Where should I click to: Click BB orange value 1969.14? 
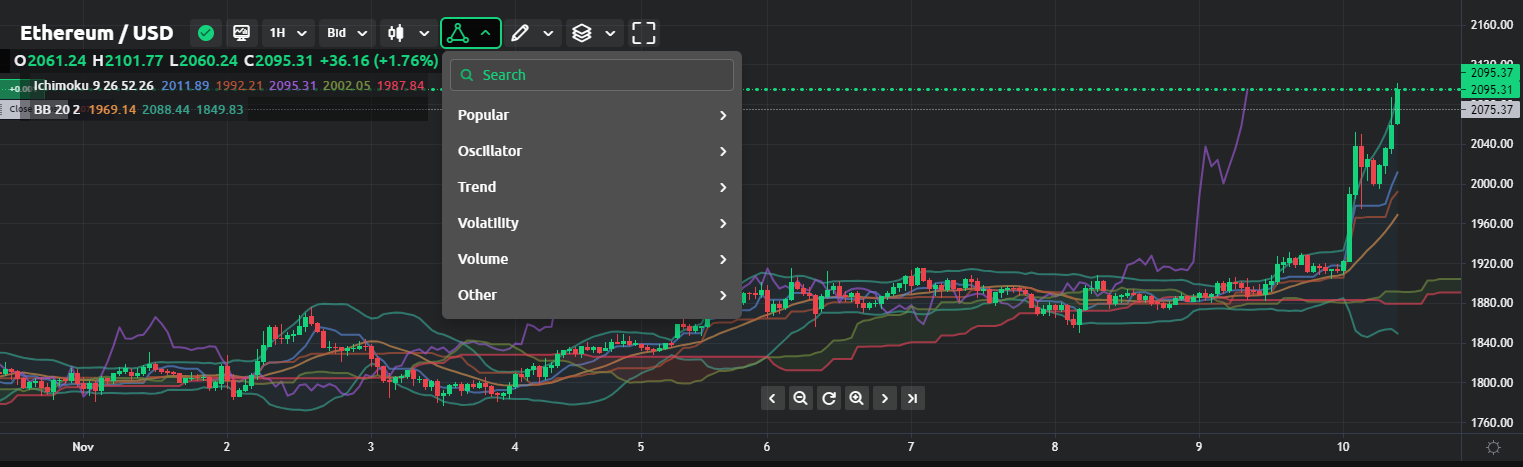click(112, 109)
